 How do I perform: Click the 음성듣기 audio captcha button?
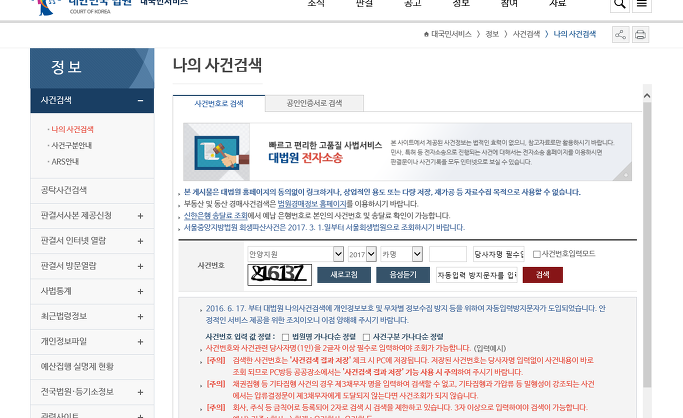[x=403, y=275]
